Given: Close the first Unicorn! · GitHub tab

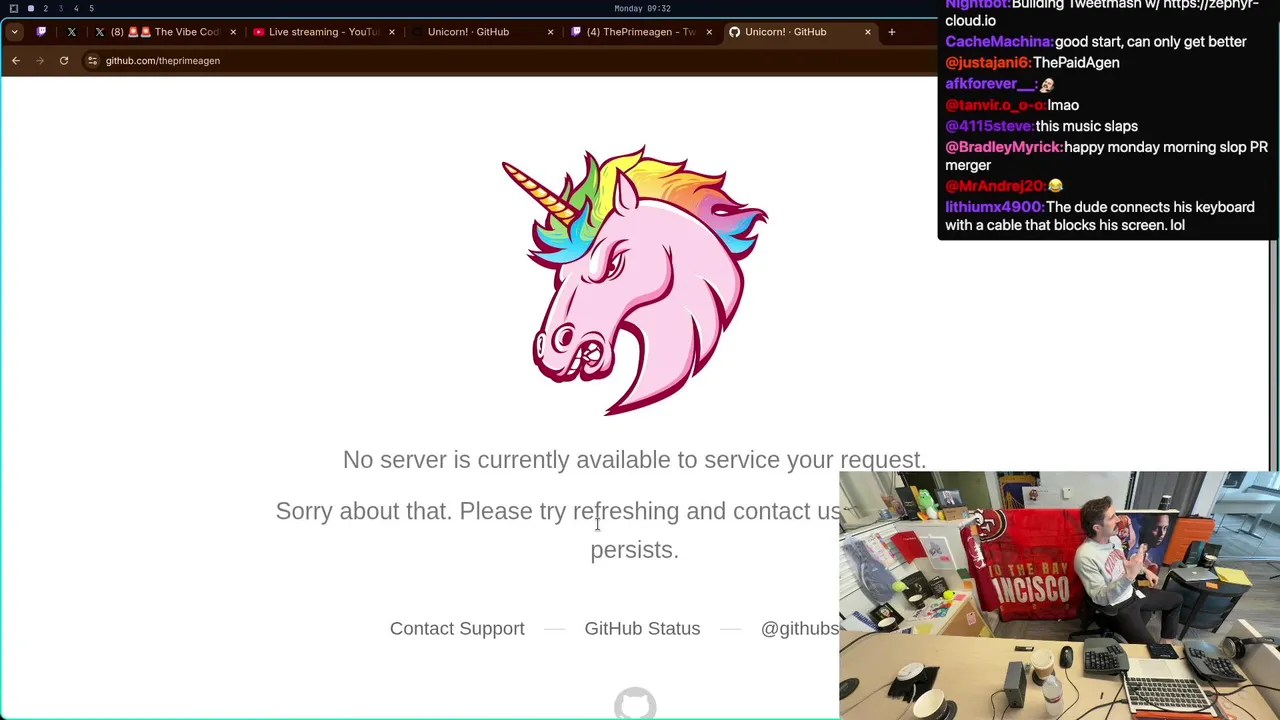Looking at the screenshot, I should 550,32.
